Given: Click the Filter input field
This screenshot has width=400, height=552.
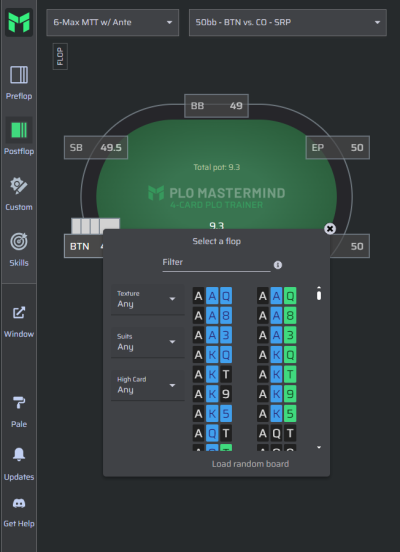Looking at the screenshot, I should point(216,263).
